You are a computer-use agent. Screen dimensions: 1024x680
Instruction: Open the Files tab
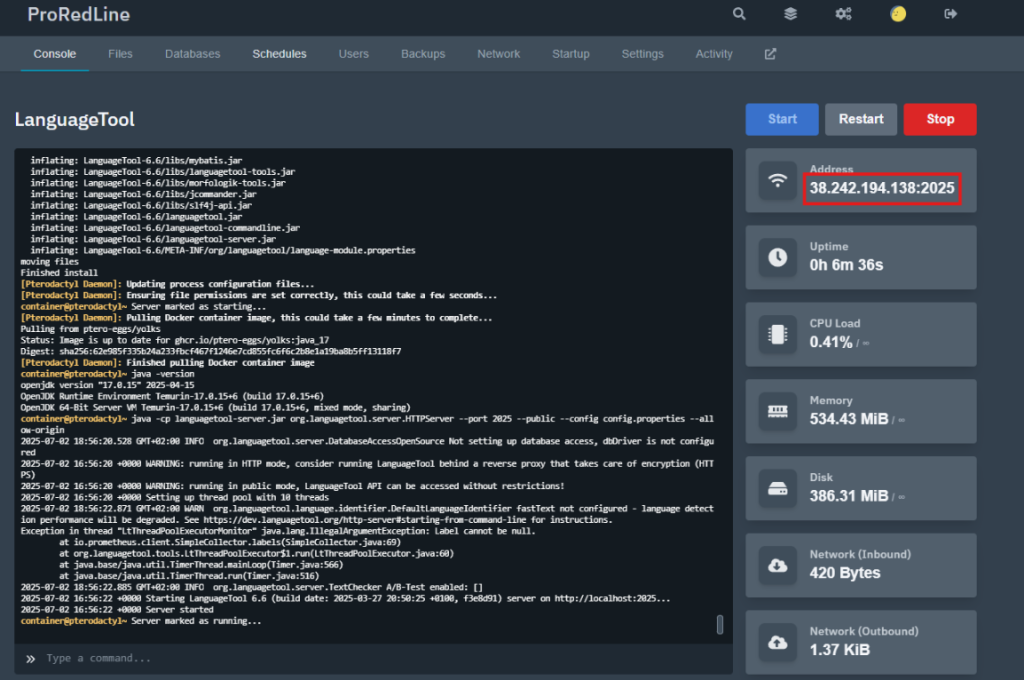pos(120,54)
